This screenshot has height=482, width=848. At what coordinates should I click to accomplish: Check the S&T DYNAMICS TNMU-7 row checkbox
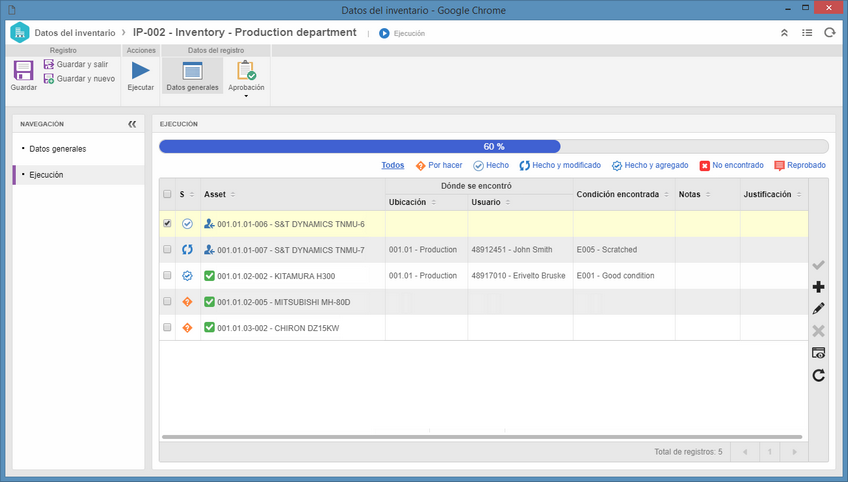[167, 249]
